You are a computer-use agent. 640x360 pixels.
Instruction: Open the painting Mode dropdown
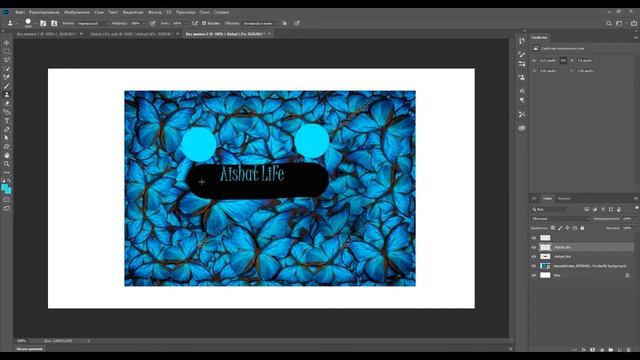tap(93, 23)
